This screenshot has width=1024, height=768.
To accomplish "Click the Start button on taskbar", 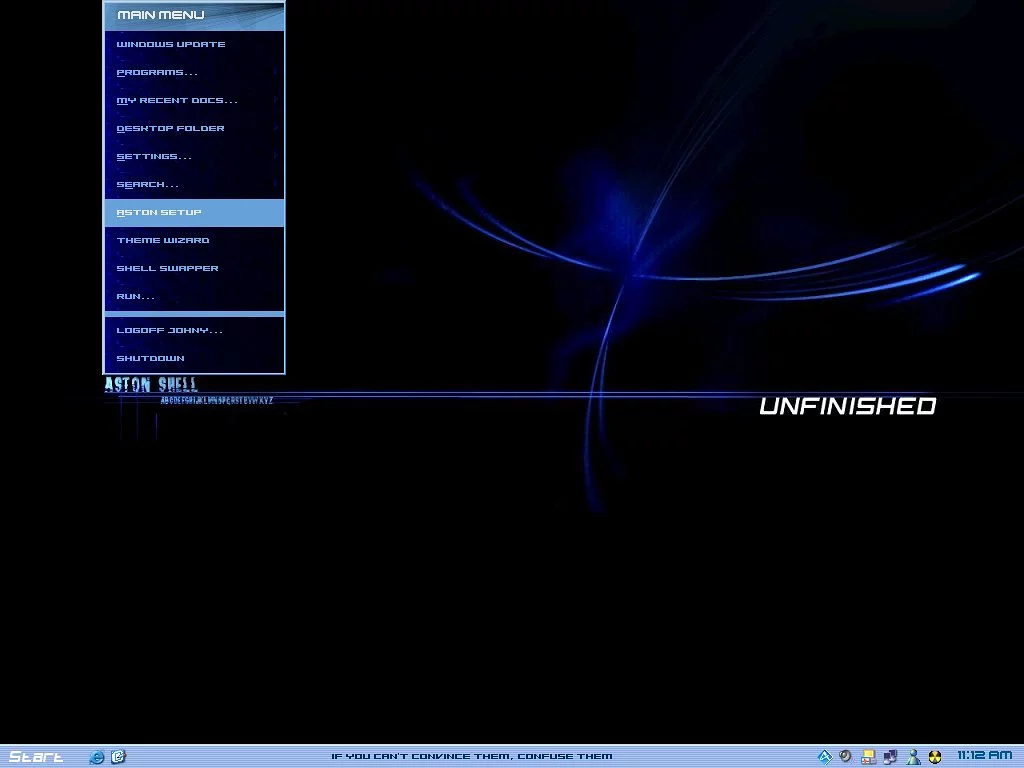I will click(x=36, y=757).
